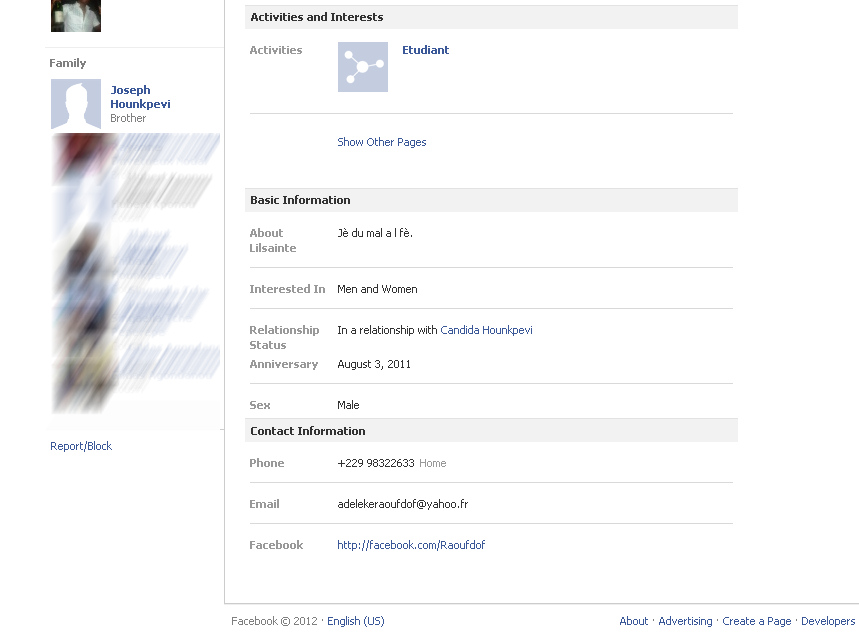Click the Activities and Interests section header

(x=316, y=17)
